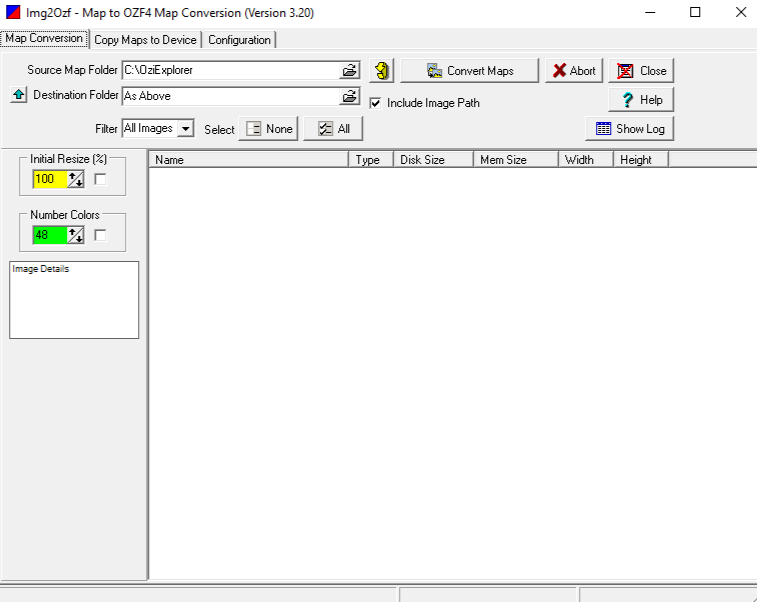This screenshot has width=757, height=602.
Task: Toggle the Include Image Path checkbox
Action: click(376, 103)
